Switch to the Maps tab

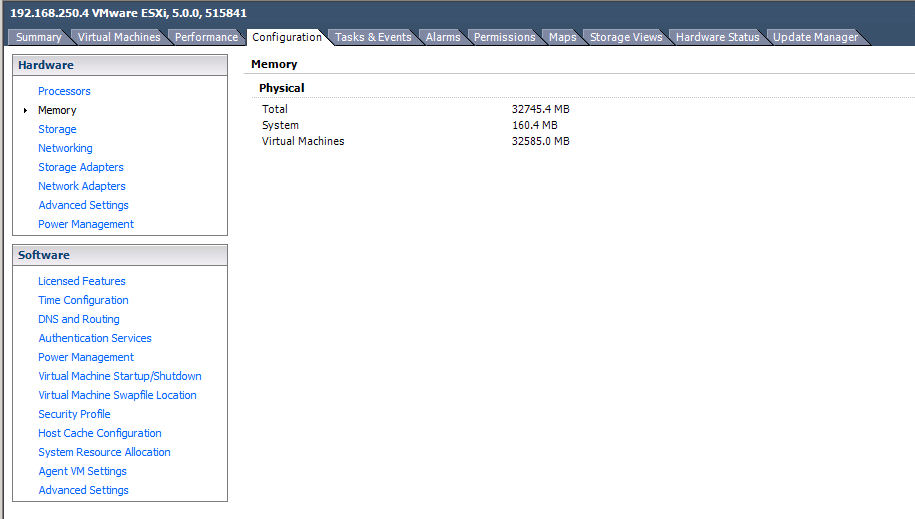[x=563, y=37]
